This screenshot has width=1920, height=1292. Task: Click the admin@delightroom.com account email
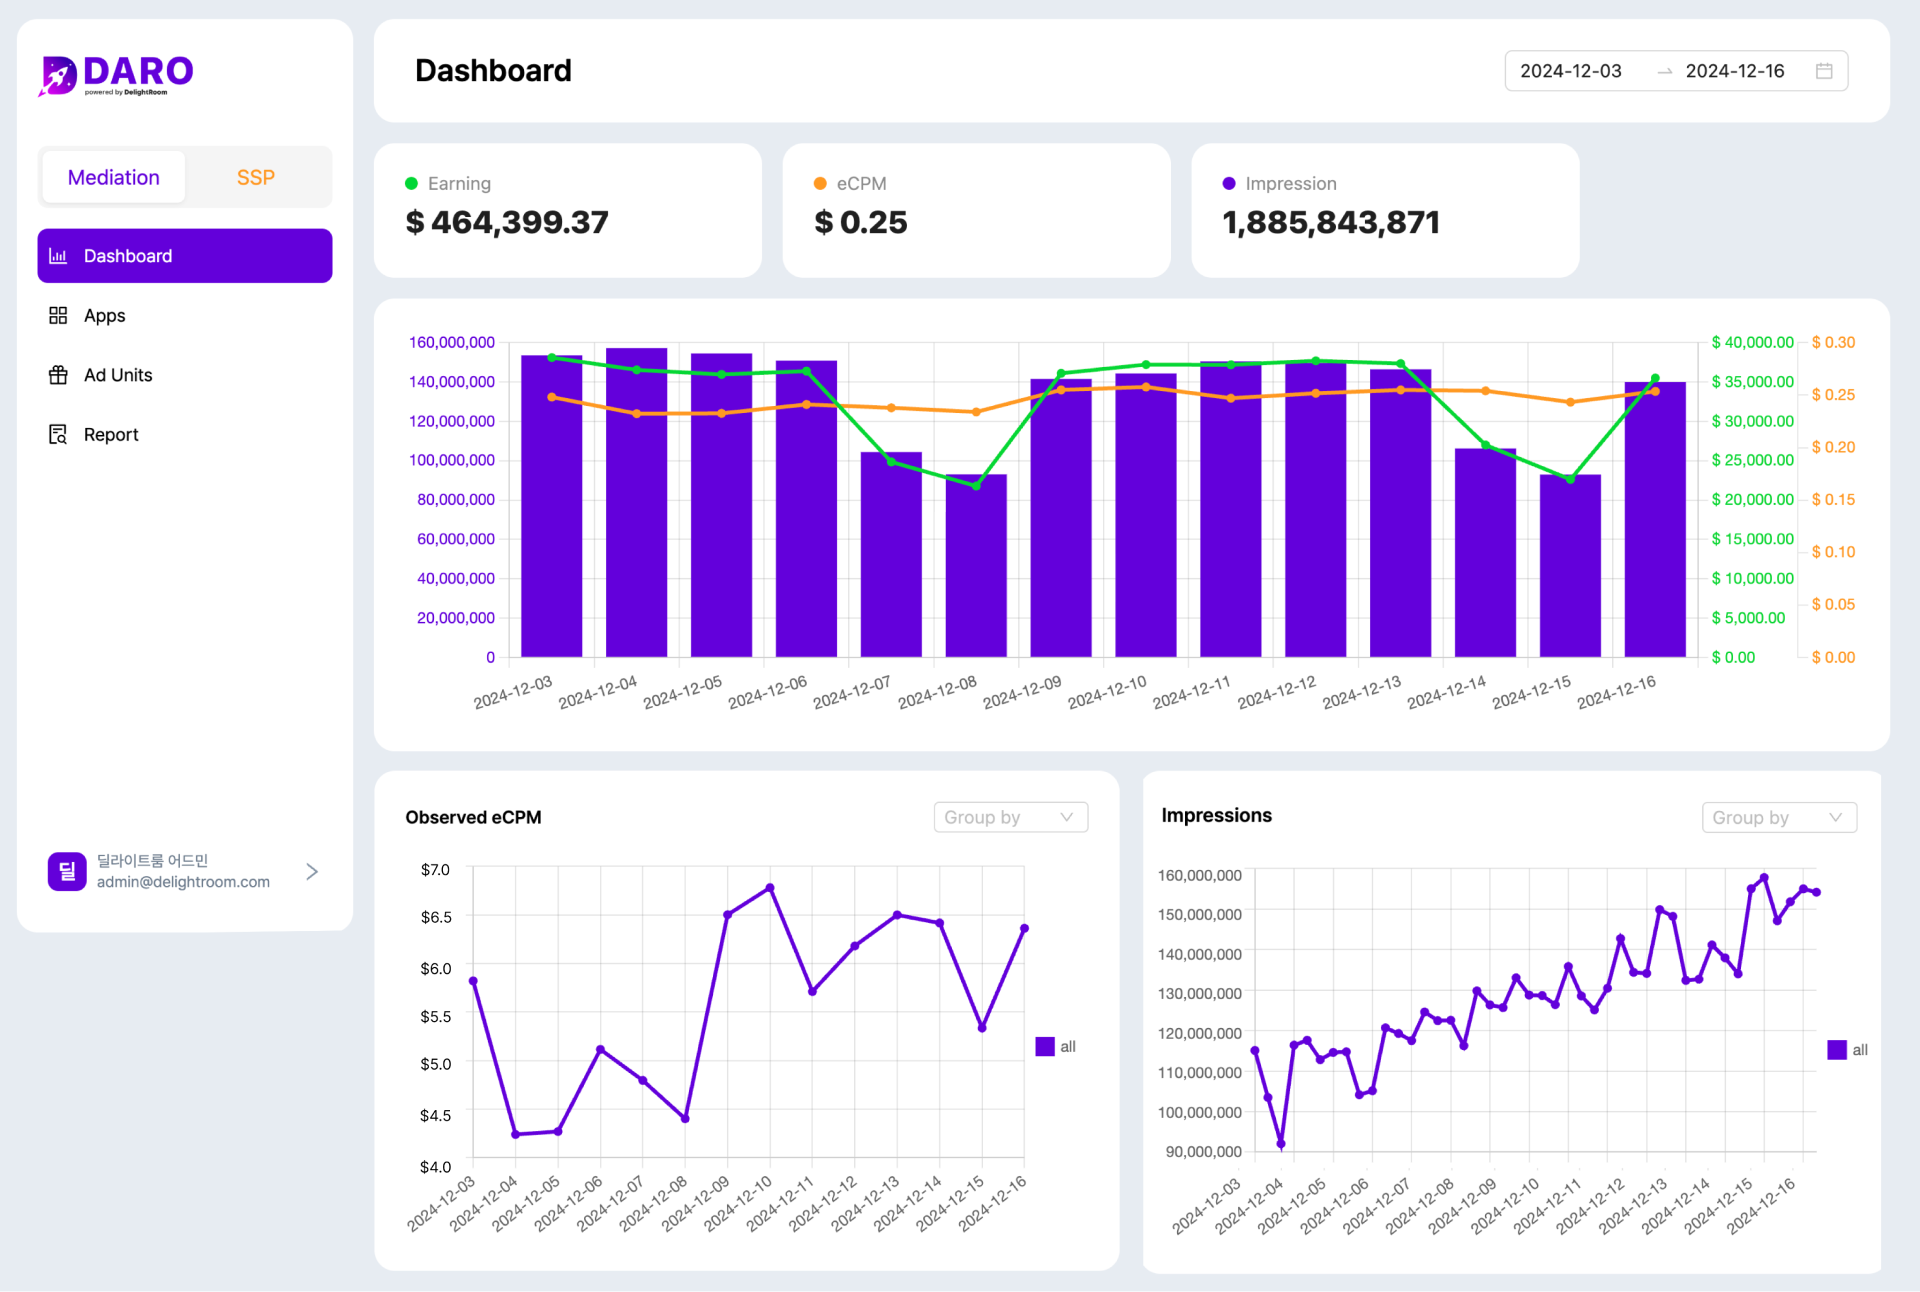tap(183, 882)
